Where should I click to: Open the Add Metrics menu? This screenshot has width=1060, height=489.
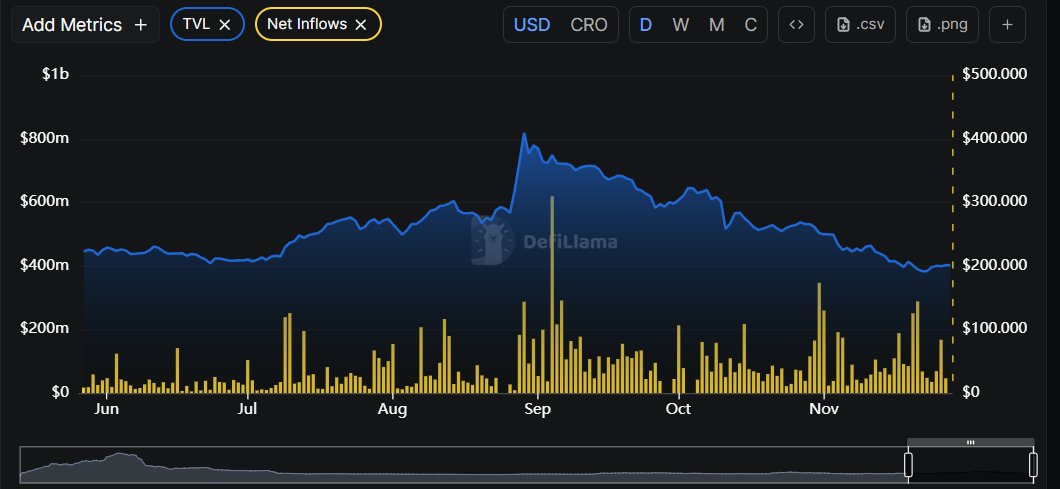point(84,25)
